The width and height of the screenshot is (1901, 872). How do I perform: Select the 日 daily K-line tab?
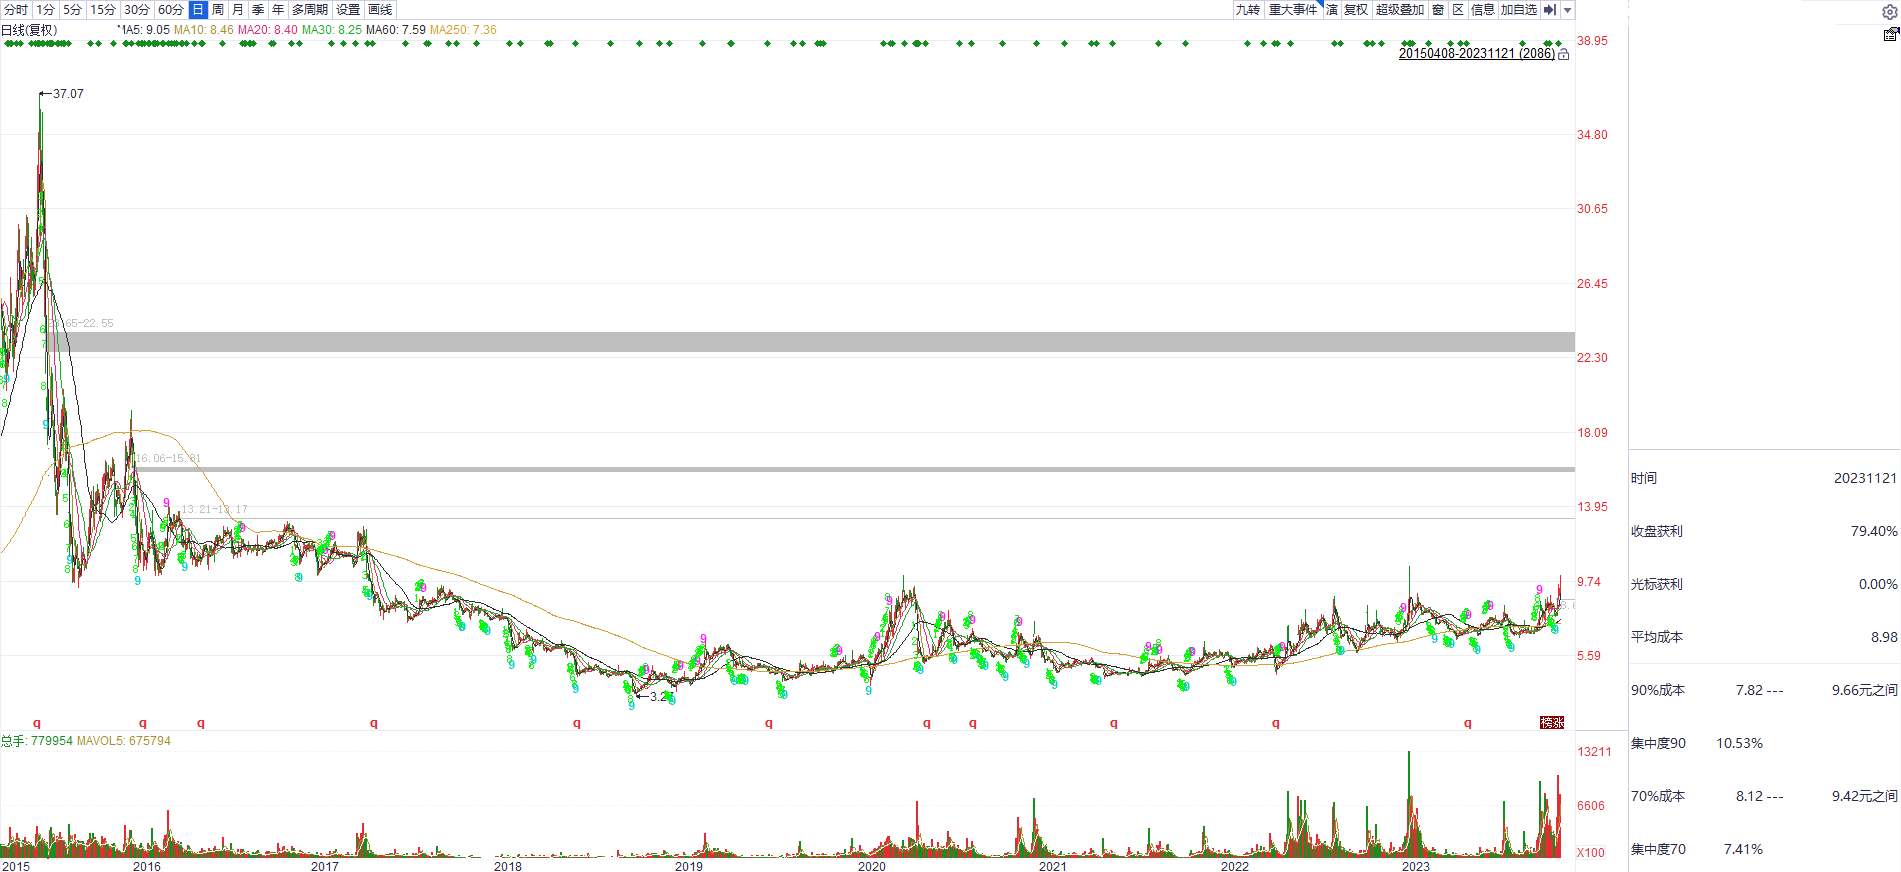pyautogui.click(x=198, y=10)
